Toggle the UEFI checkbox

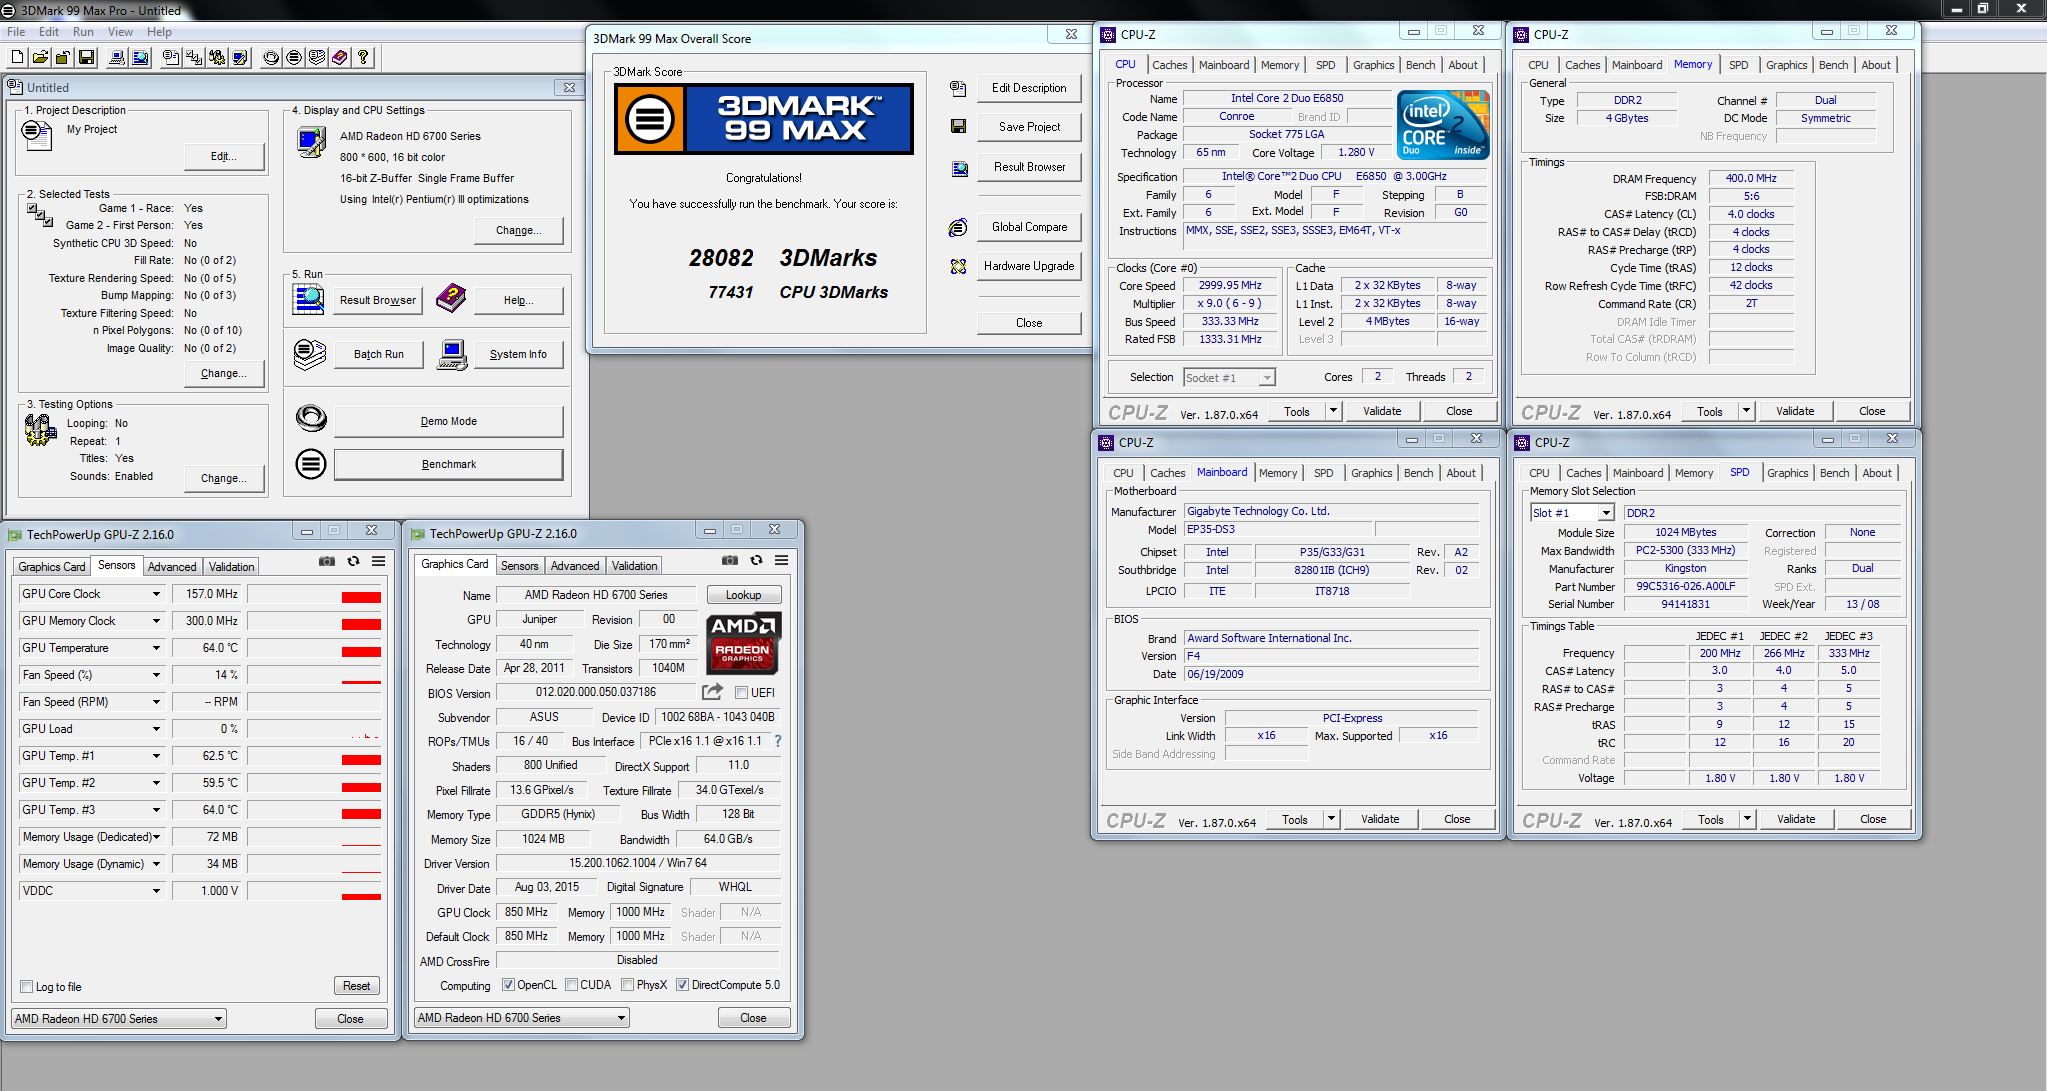click(x=741, y=692)
